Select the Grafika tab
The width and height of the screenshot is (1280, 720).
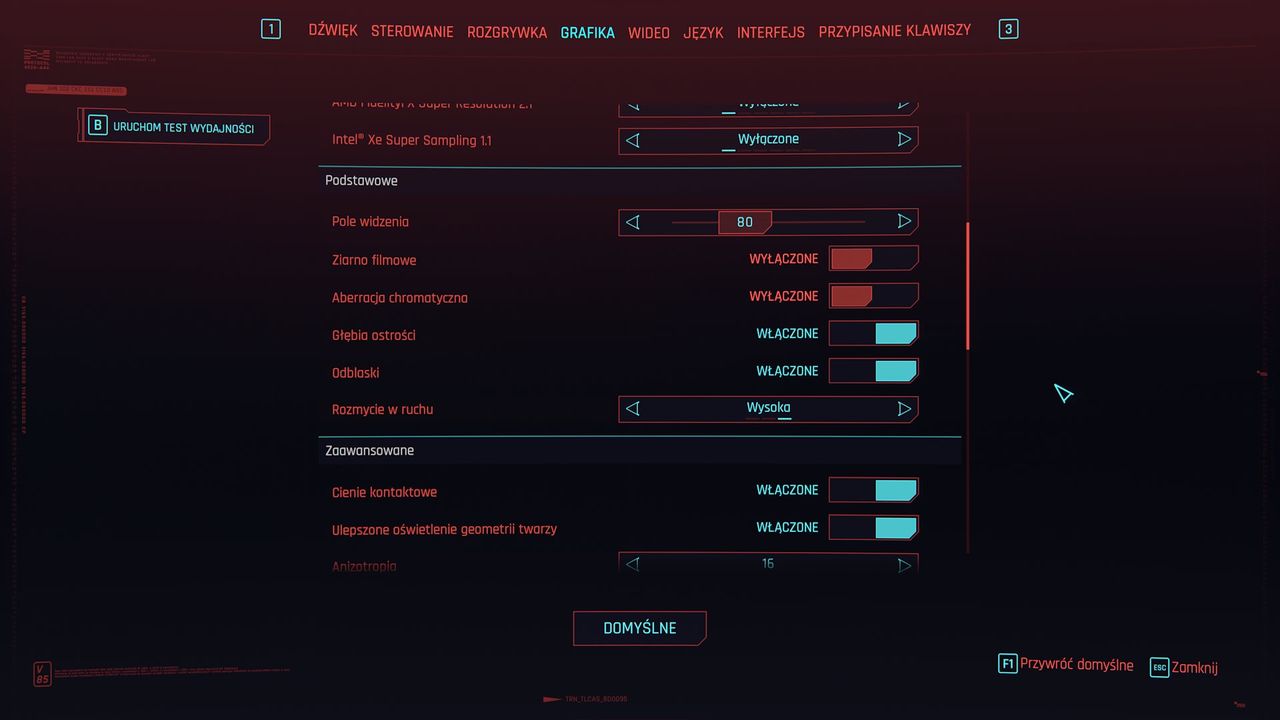(587, 32)
